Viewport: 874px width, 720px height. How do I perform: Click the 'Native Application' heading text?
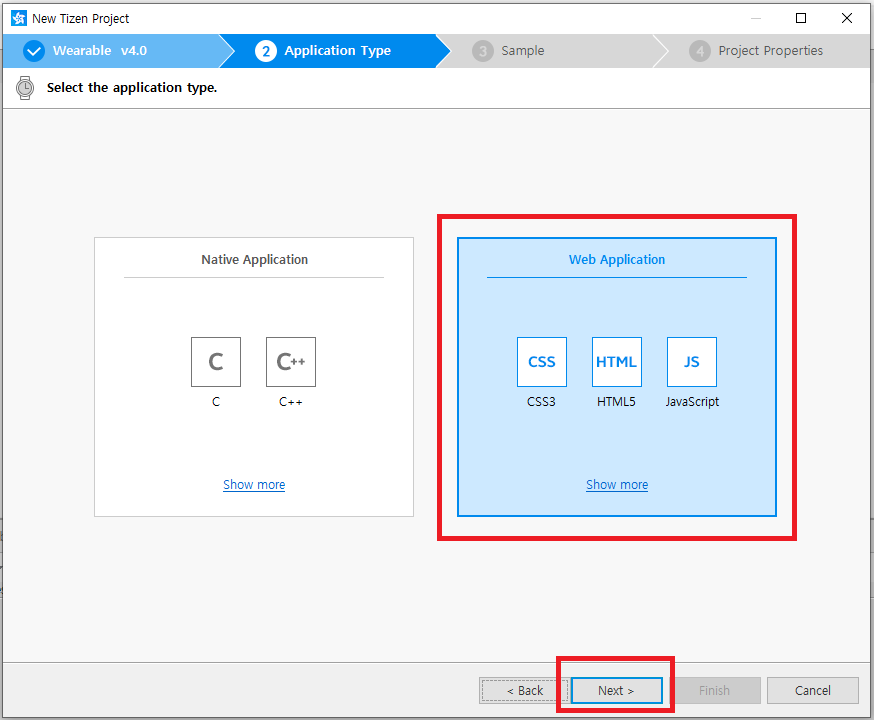[x=254, y=260]
